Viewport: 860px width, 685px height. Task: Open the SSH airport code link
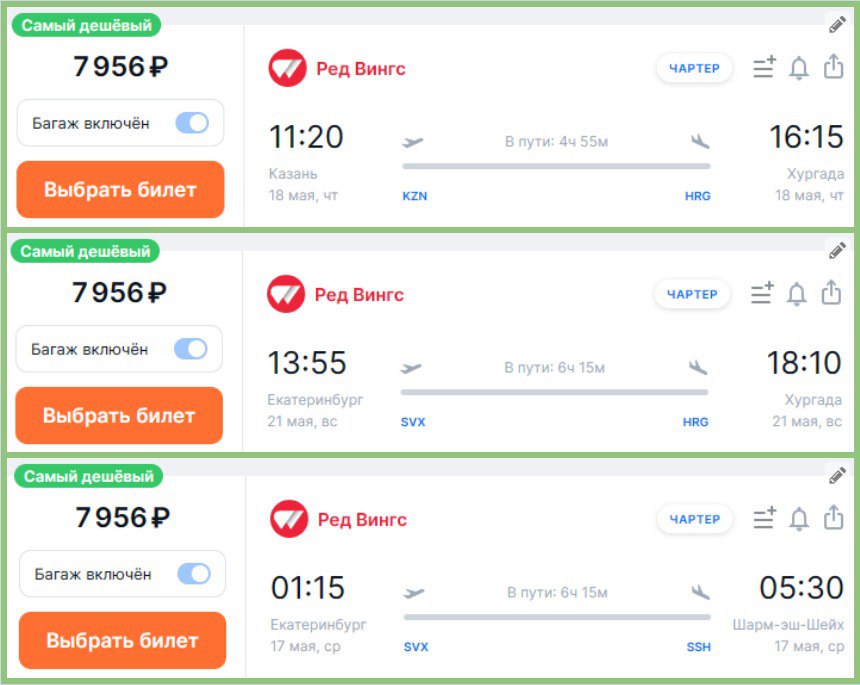(x=699, y=647)
